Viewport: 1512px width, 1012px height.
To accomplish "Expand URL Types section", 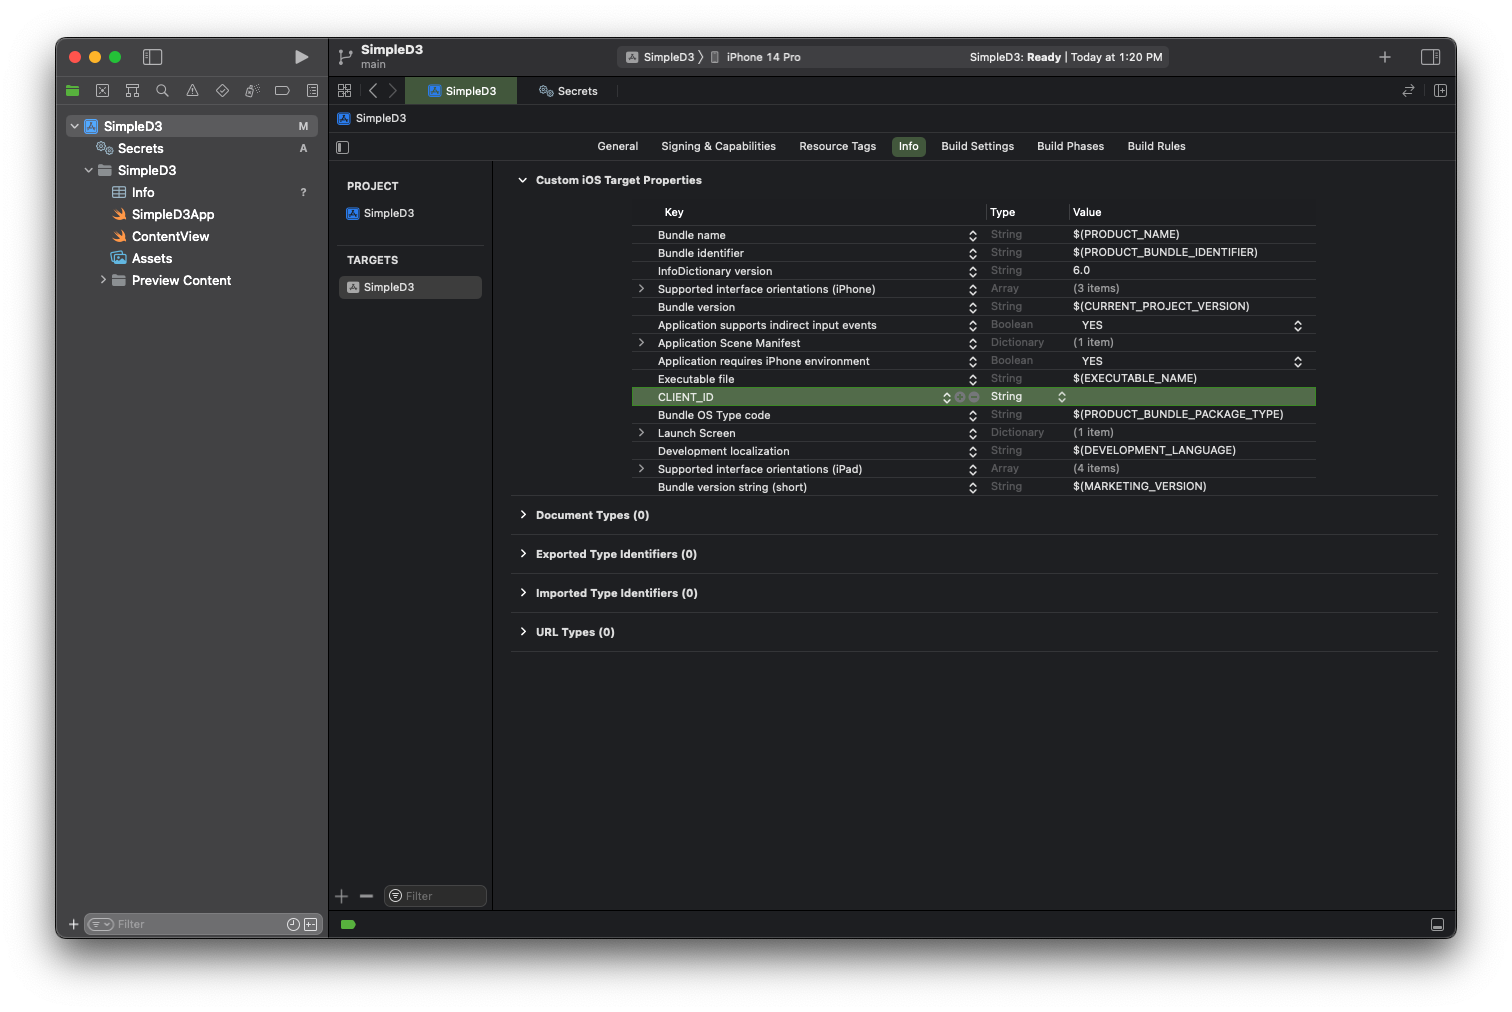I will coord(522,632).
